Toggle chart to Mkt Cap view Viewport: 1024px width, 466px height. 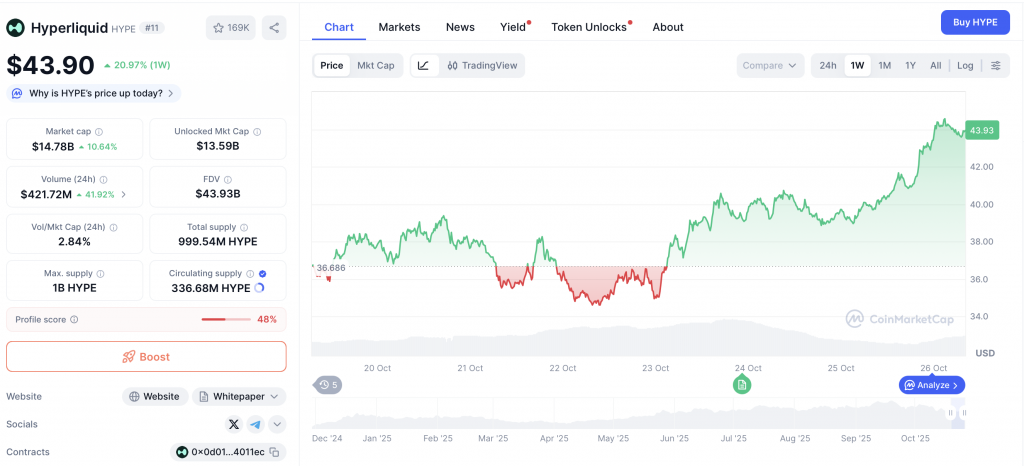375,66
